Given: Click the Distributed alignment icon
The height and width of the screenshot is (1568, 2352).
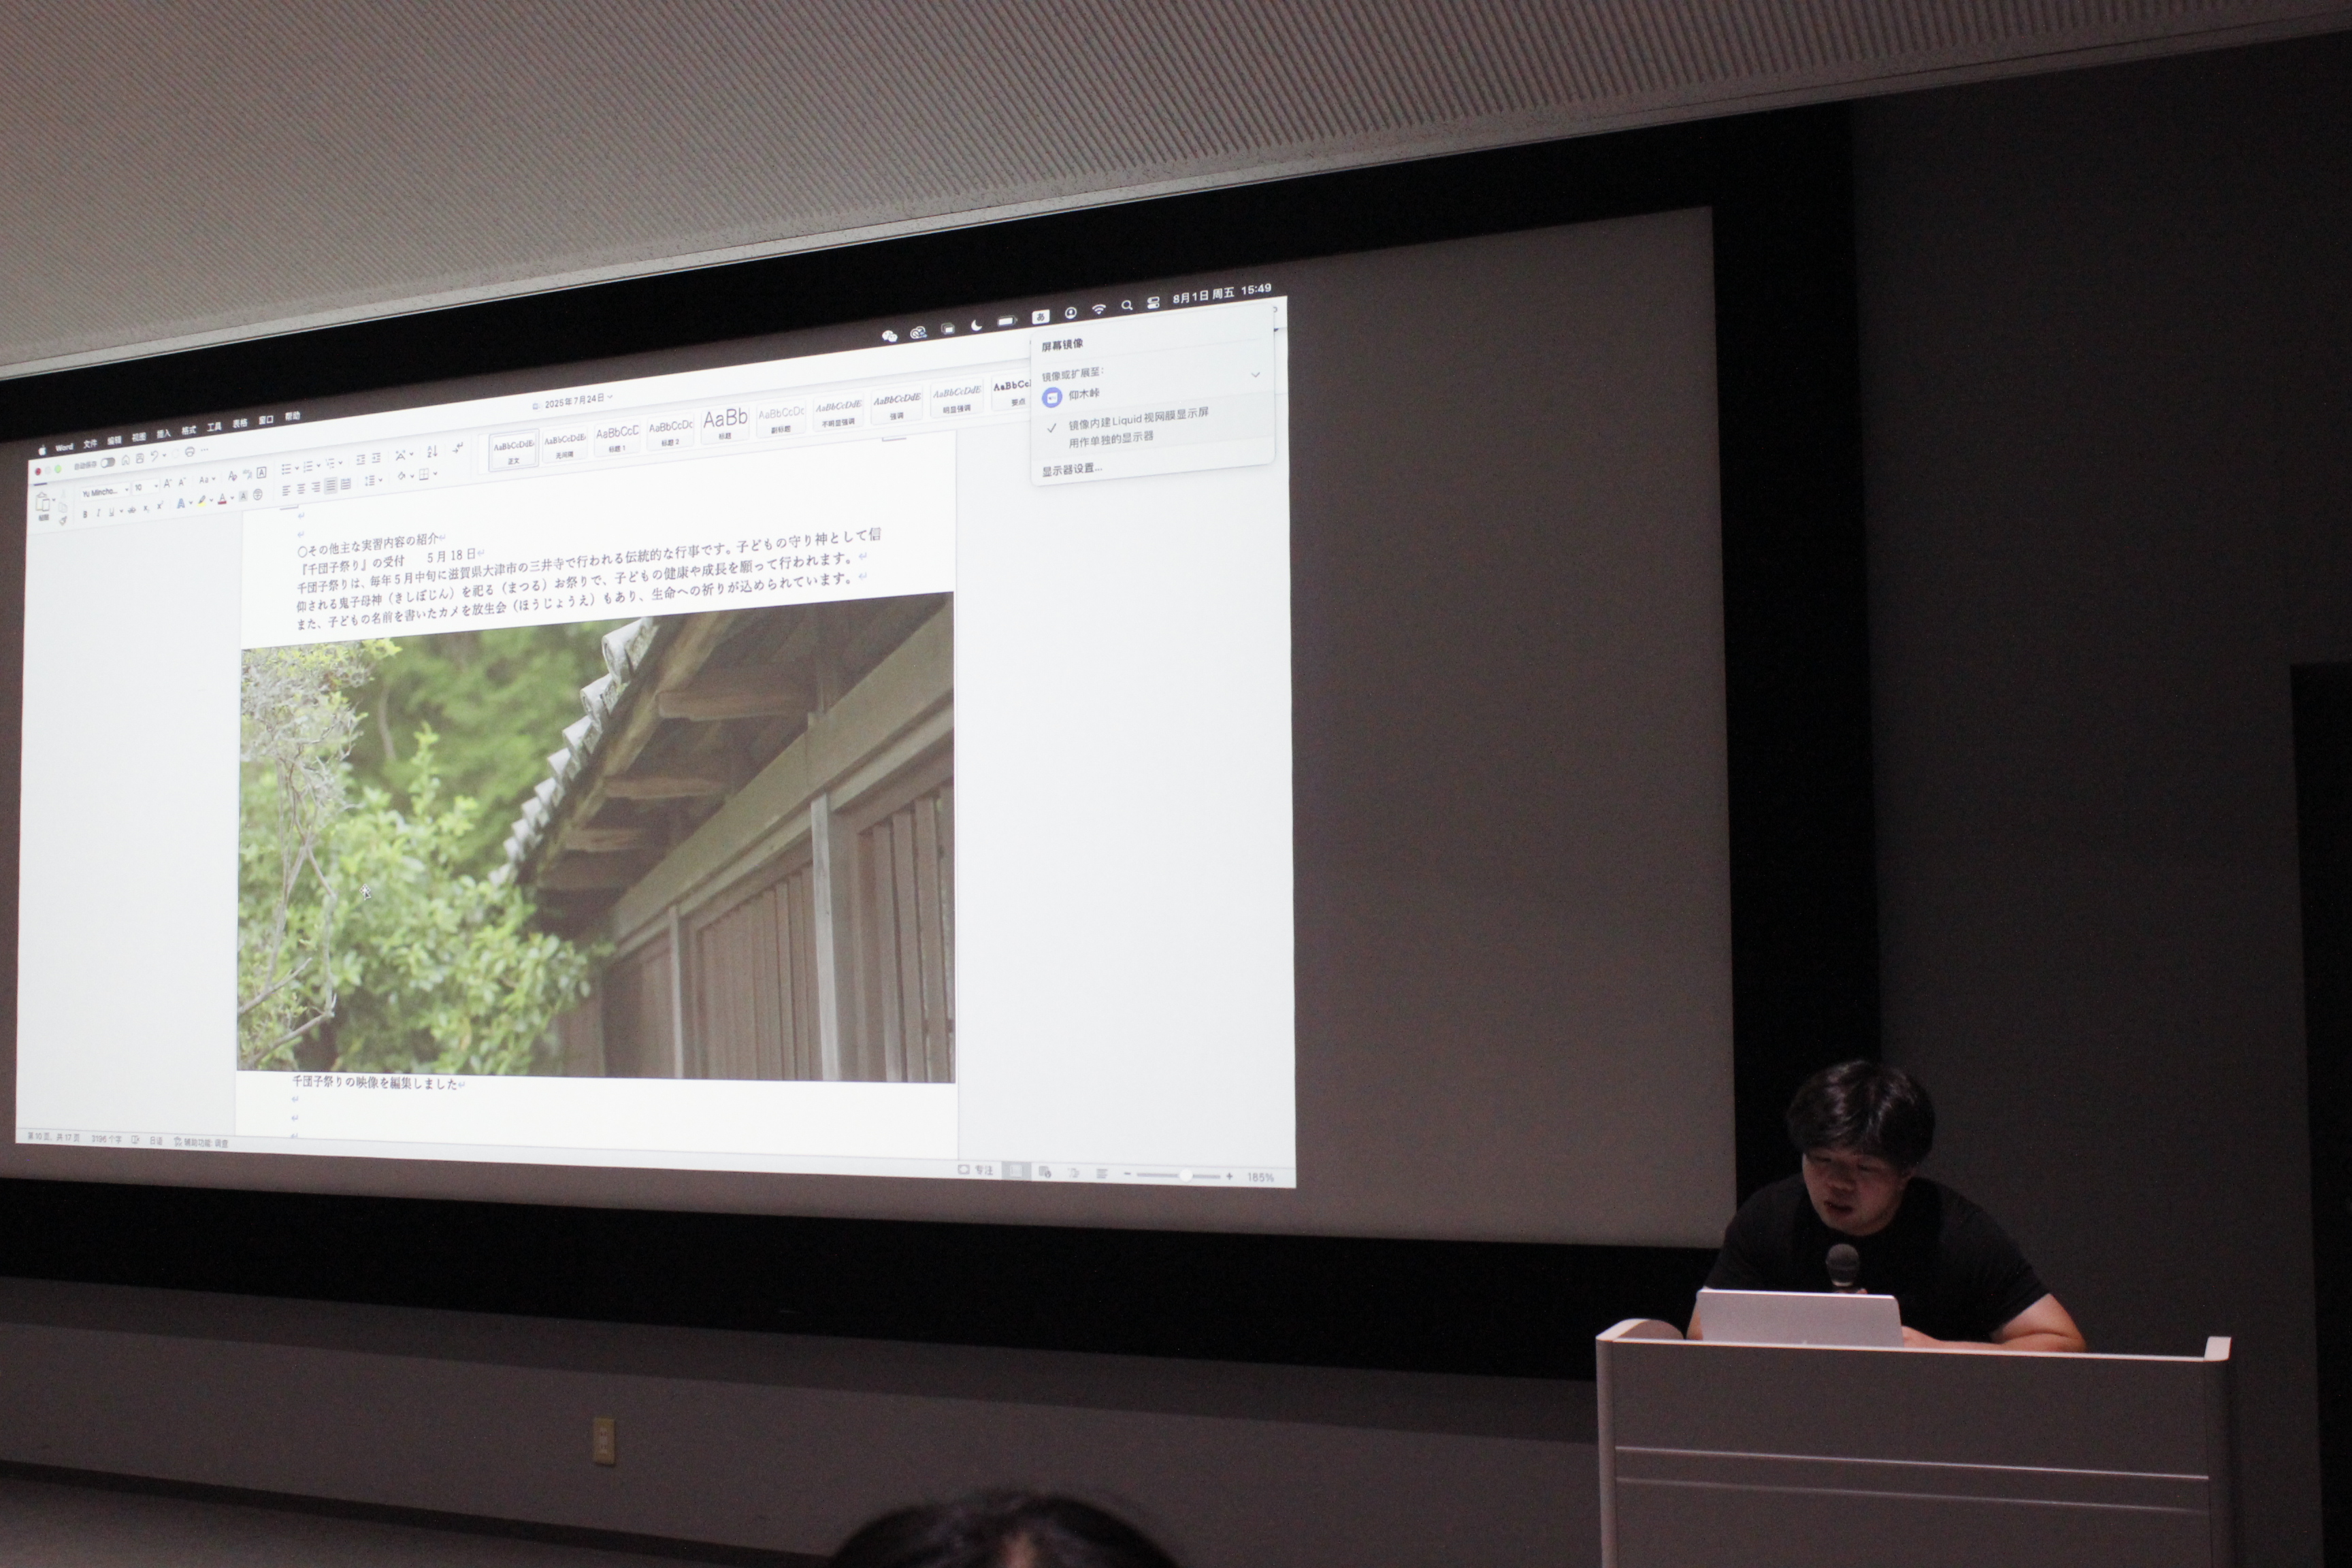Looking at the screenshot, I should point(346,484).
